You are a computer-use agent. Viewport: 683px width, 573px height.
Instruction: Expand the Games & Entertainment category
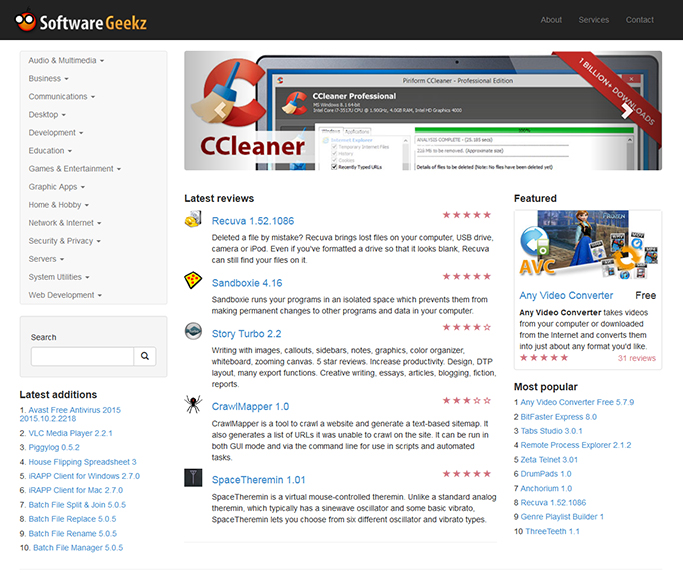(x=74, y=169)
